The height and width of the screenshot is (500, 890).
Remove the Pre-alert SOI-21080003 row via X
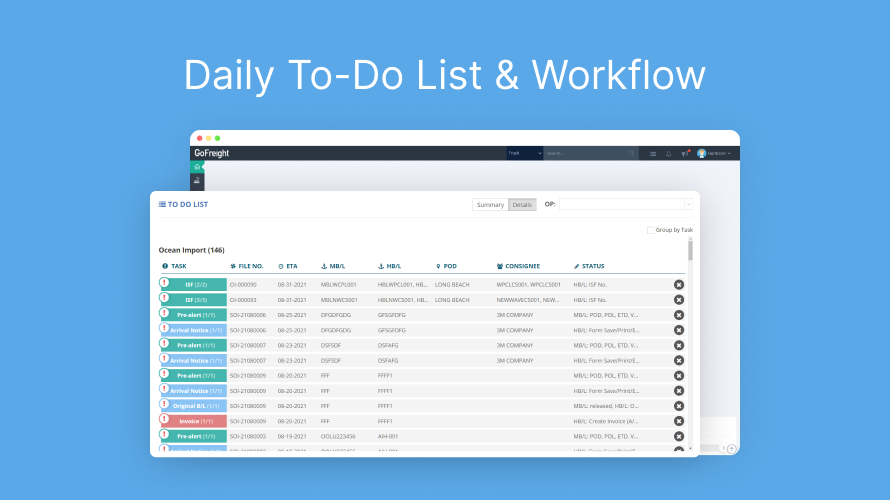[679, 436]
